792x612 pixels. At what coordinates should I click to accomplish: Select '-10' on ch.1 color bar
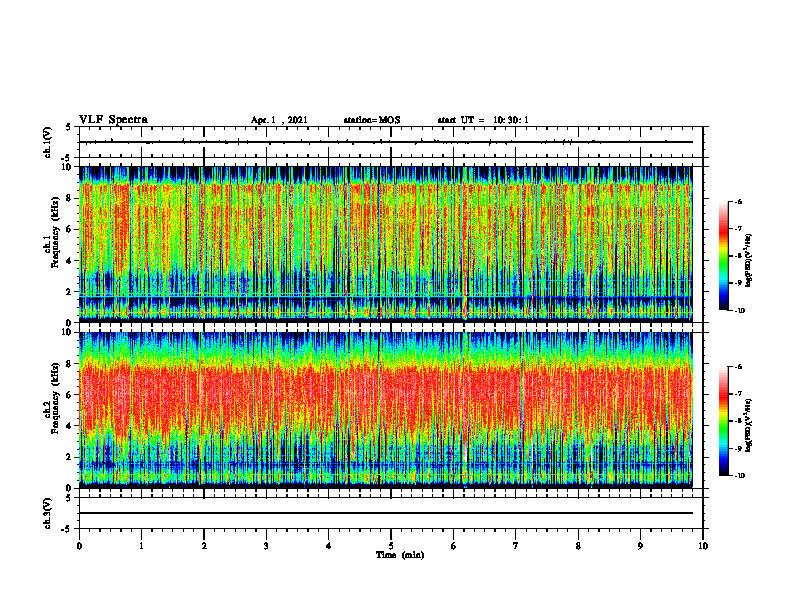(x=739, y=311)
